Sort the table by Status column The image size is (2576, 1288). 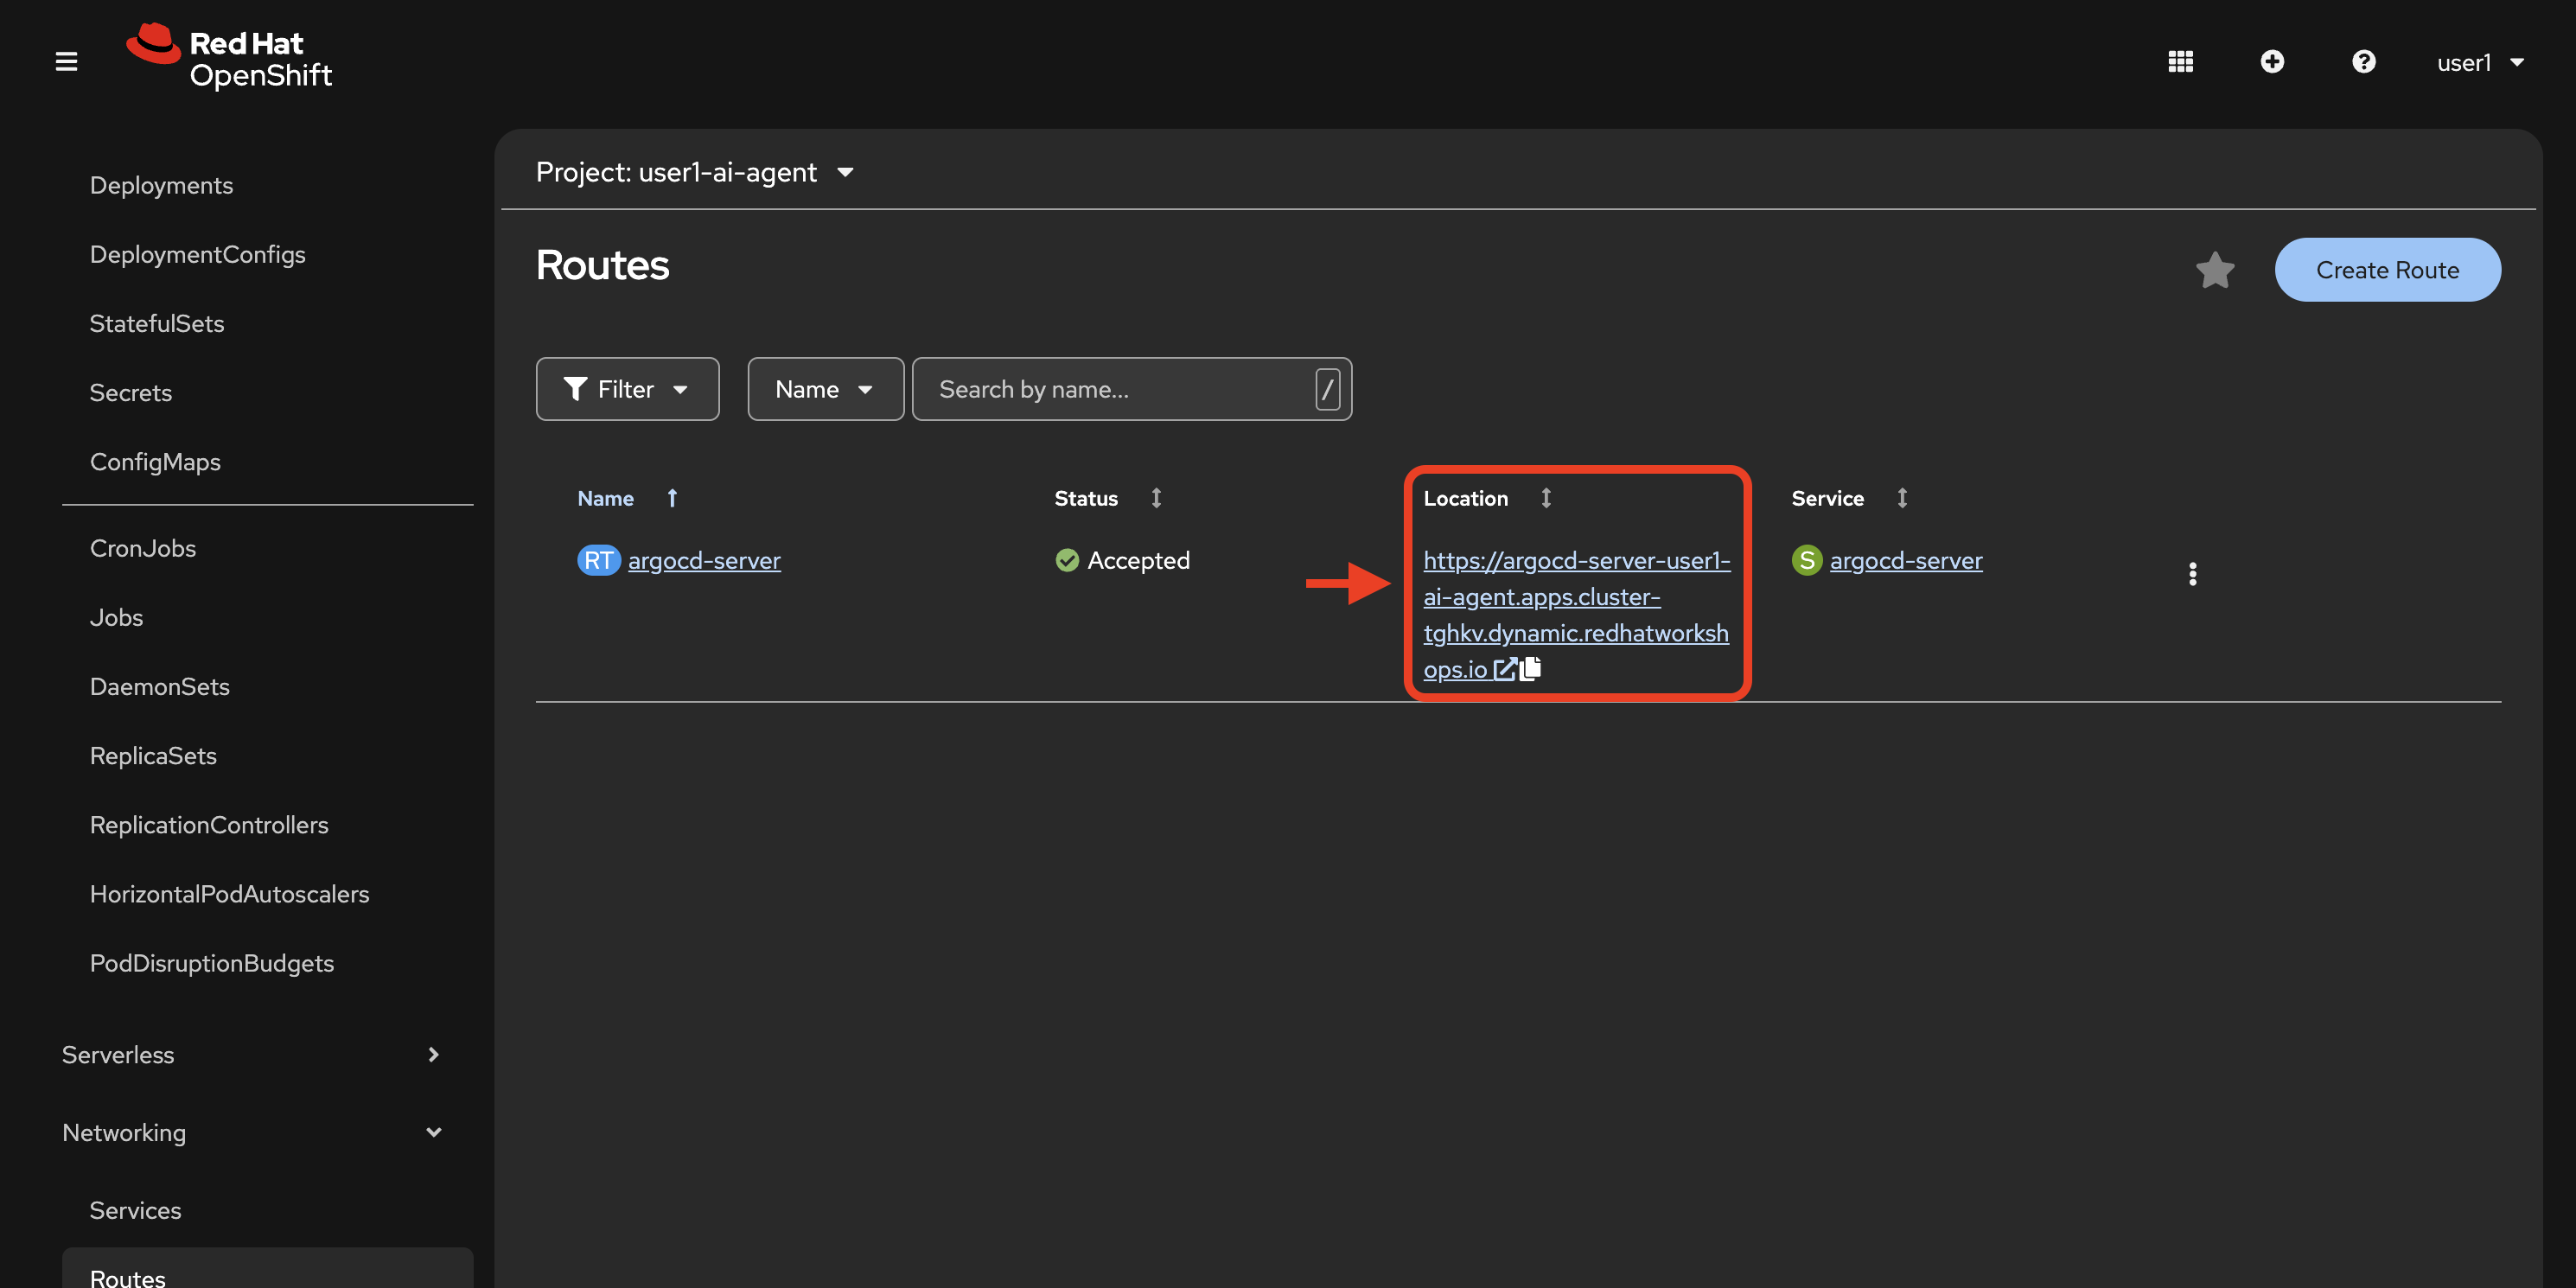[x=1086, y=498]
